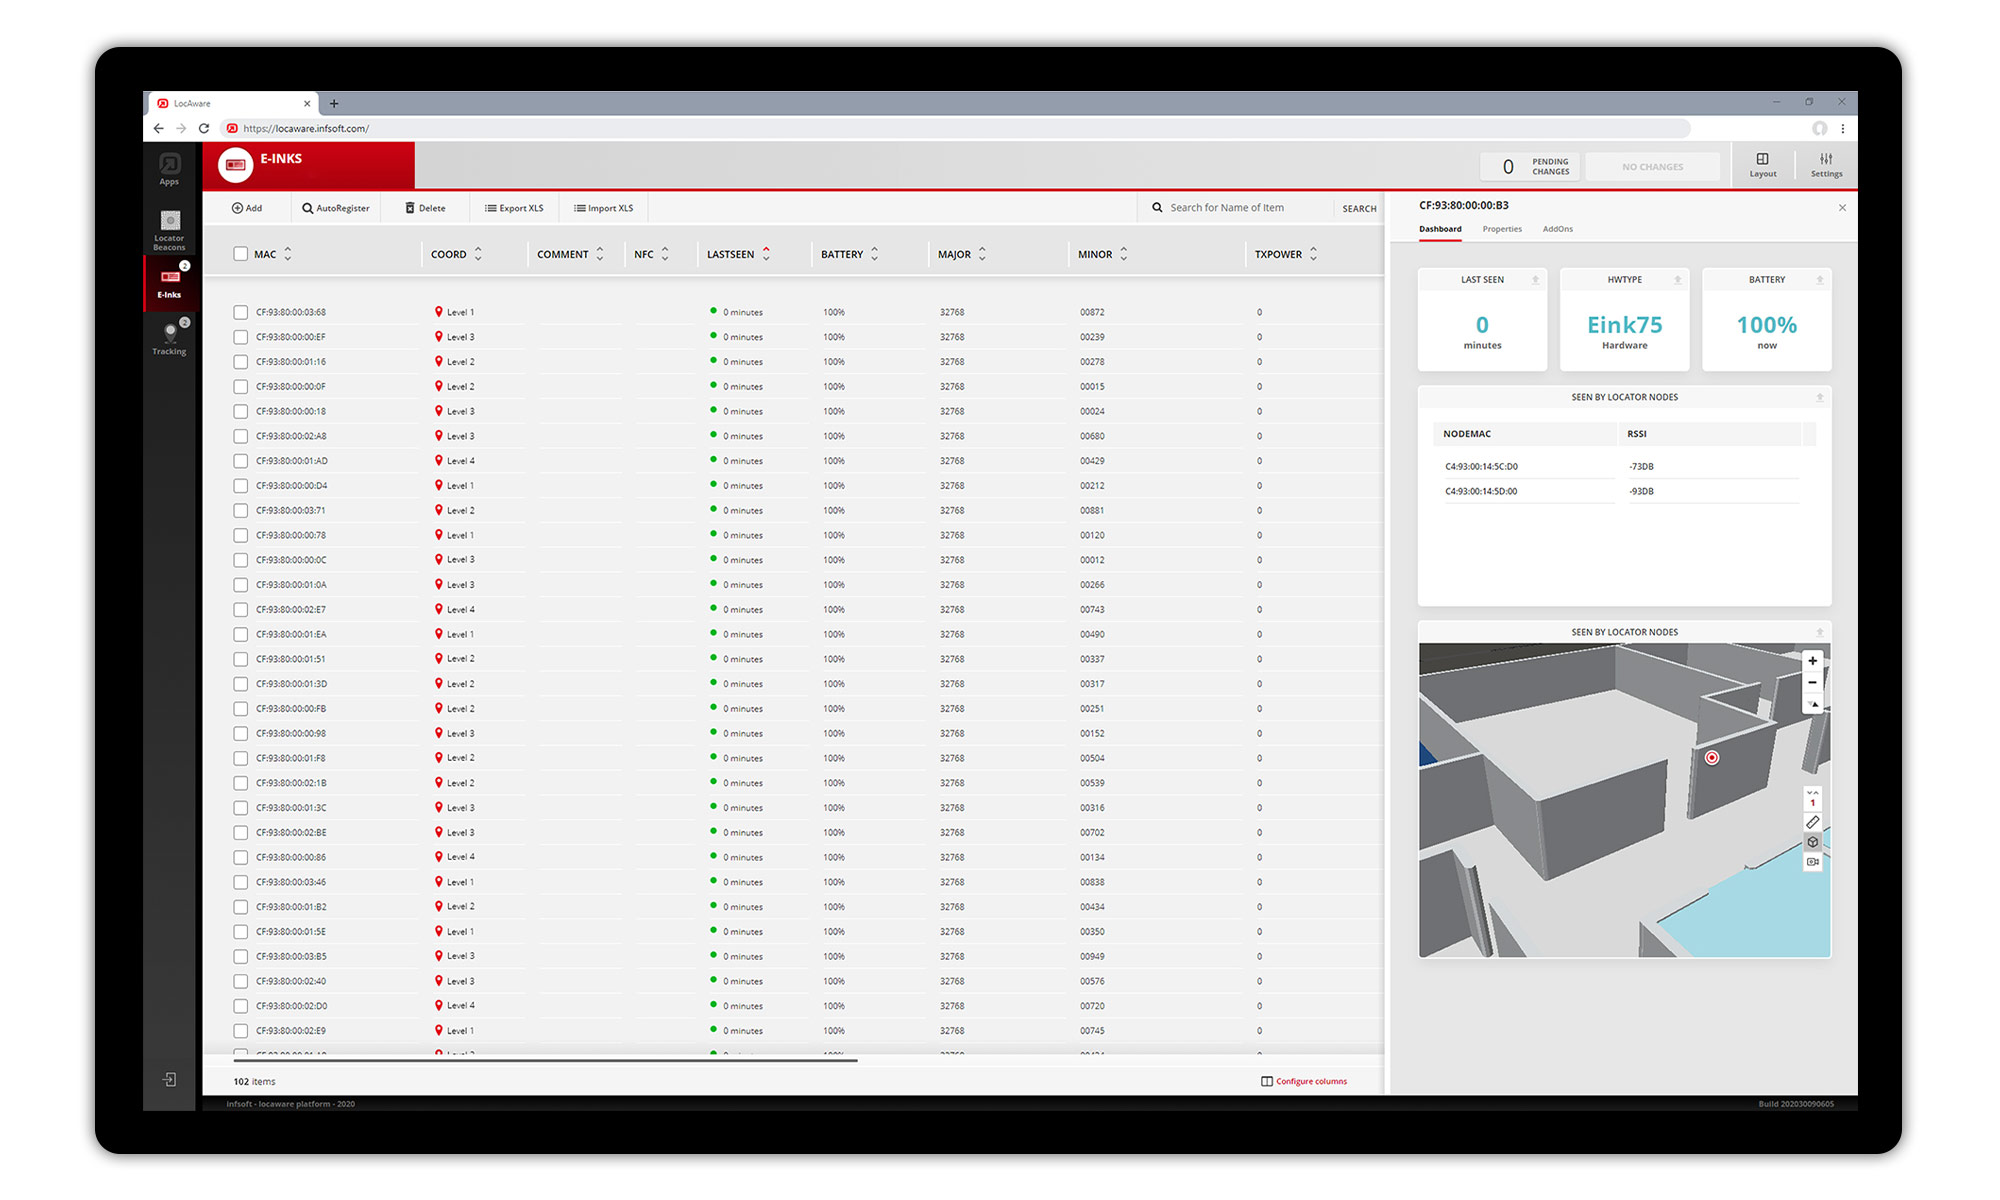The image size is (2000, 1200).
Task: Select the checkbox for CF:93:80:00:03:68
Action: [x=240, y=311]
